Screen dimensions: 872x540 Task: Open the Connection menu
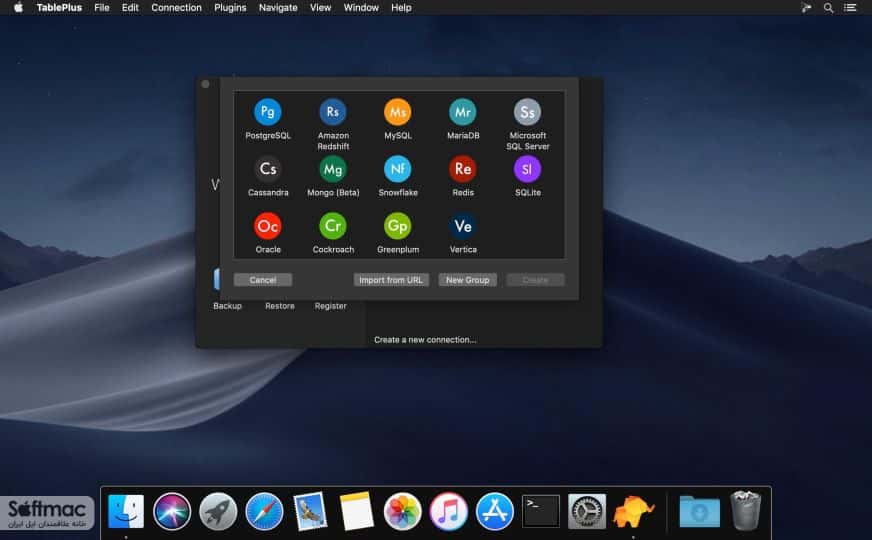(176, 8)
